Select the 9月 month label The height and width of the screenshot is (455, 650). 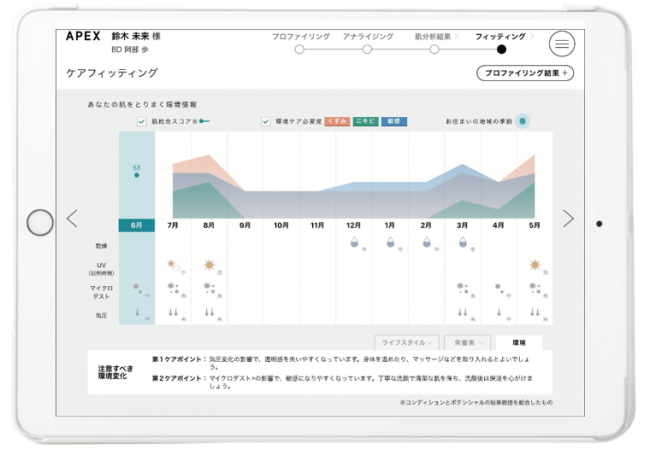245,225
